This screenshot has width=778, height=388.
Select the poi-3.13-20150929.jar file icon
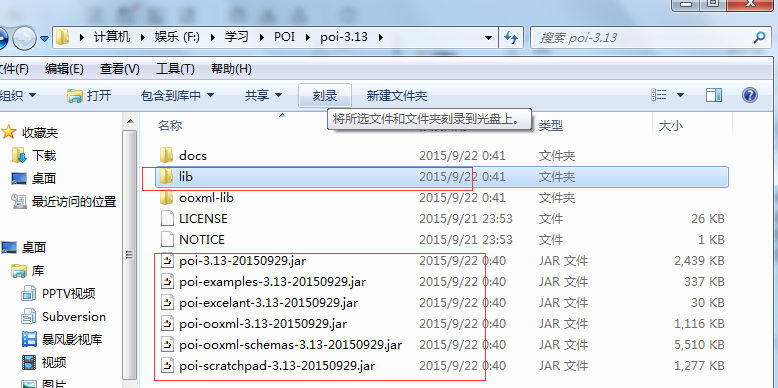[167, 260]
